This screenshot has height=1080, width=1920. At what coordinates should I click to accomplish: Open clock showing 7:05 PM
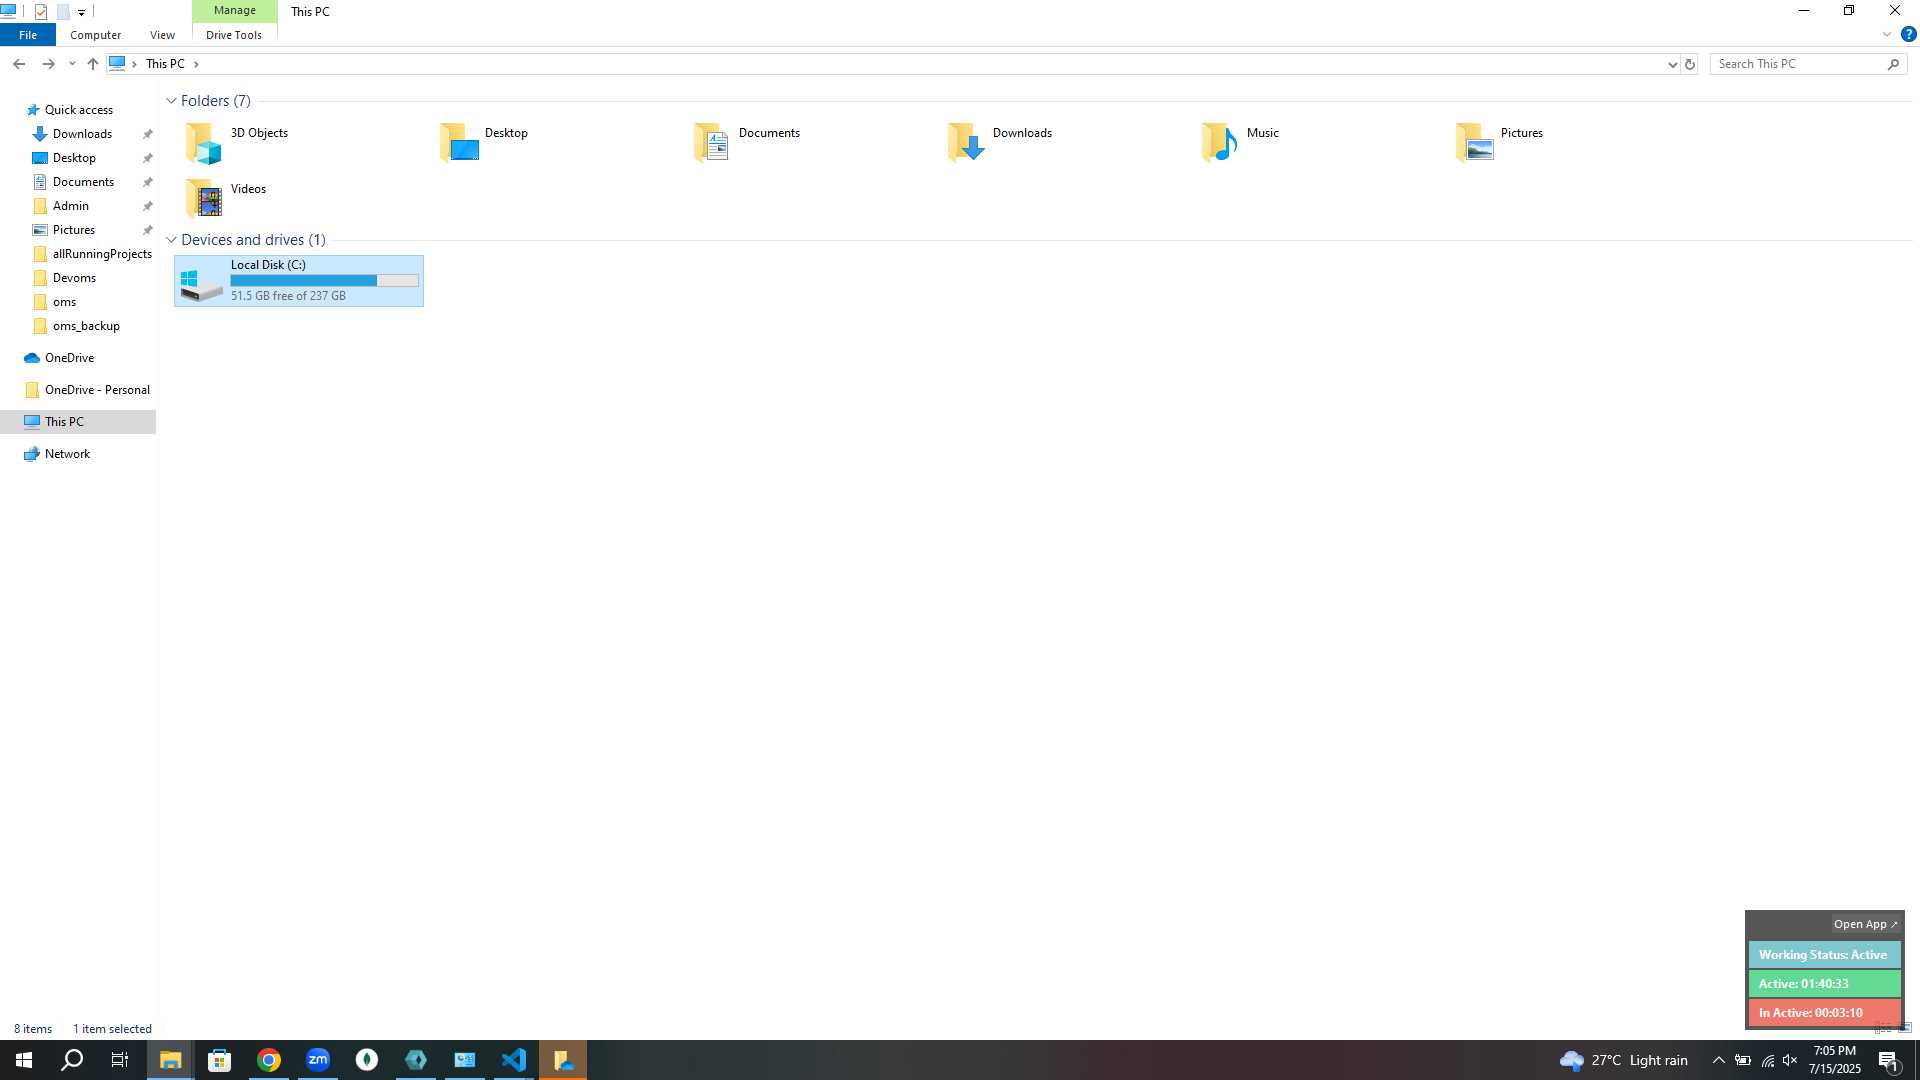(1834, 1060)
